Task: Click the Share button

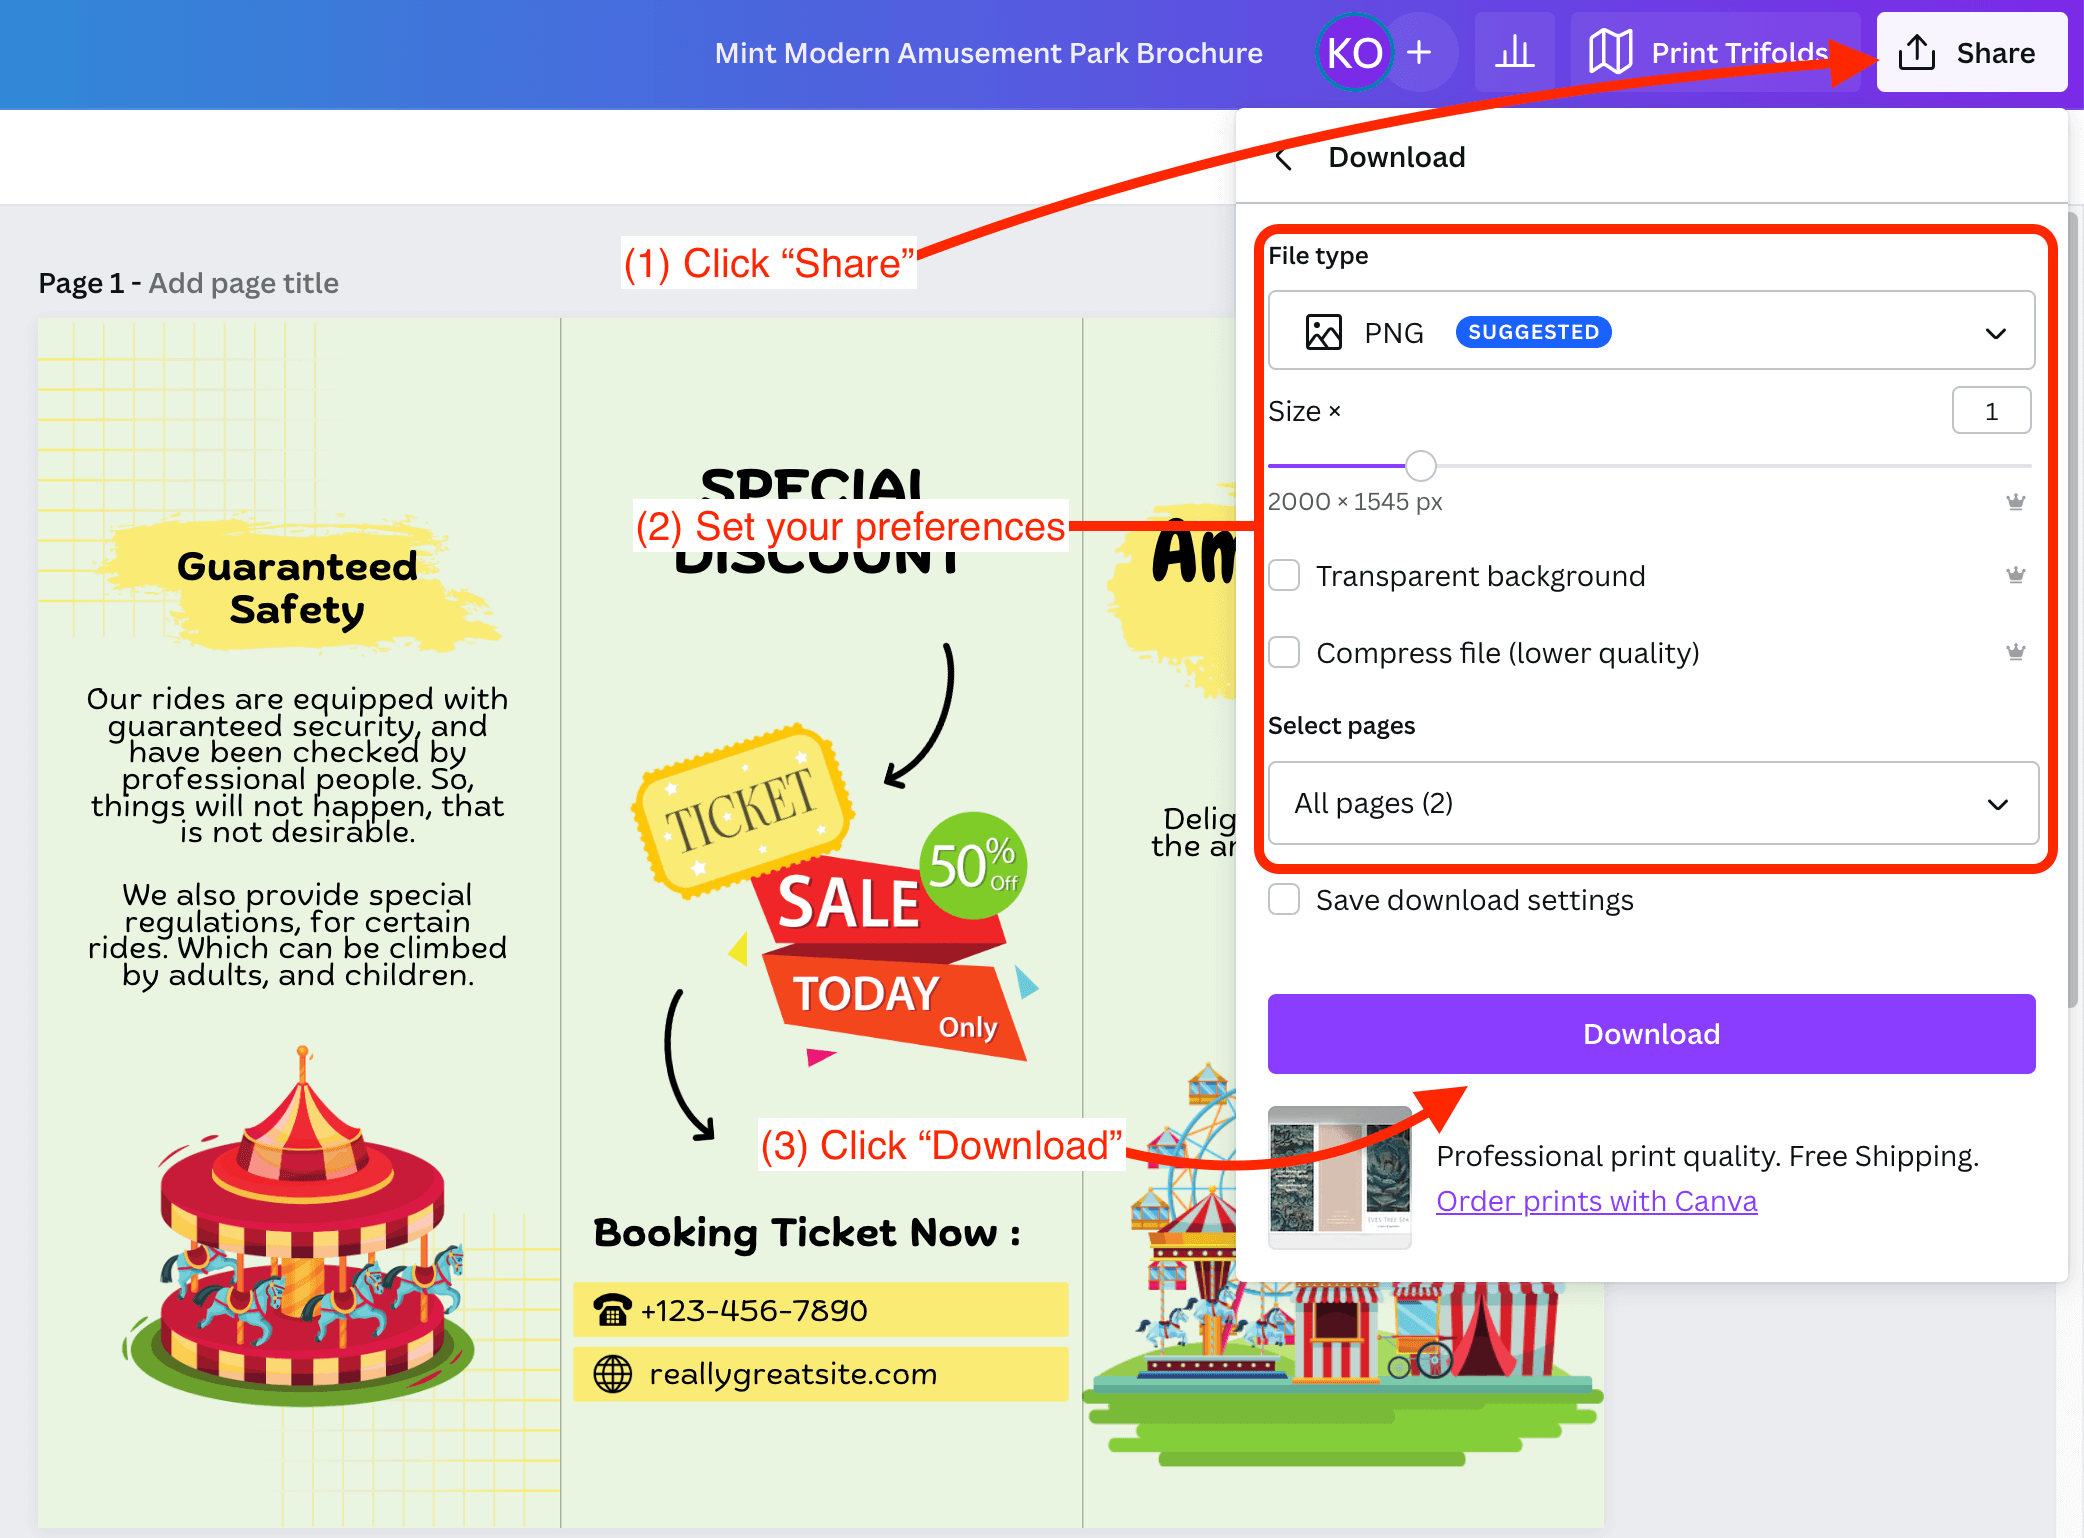Action: coord(1971,52)
